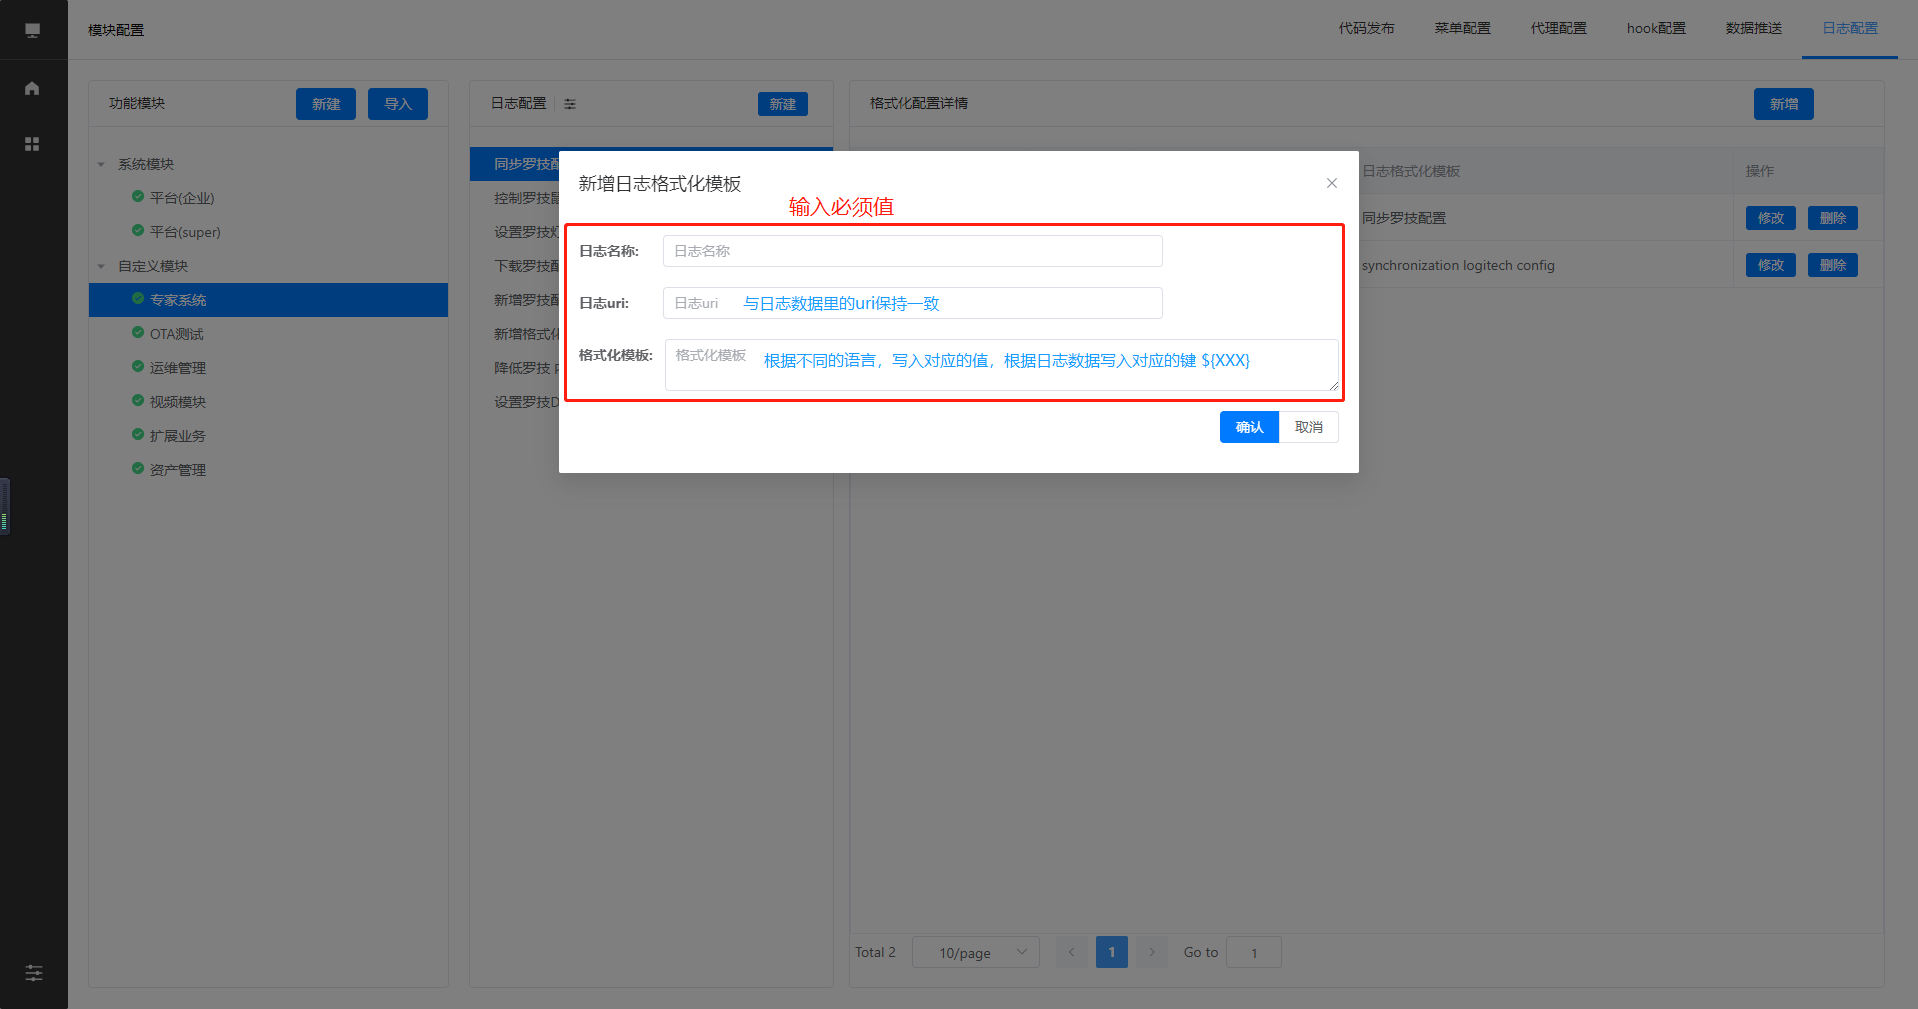This screenshot has width=1918, height=1009.
Task: Click the green status icon beside OTA测试
Action: pos(138,333)
